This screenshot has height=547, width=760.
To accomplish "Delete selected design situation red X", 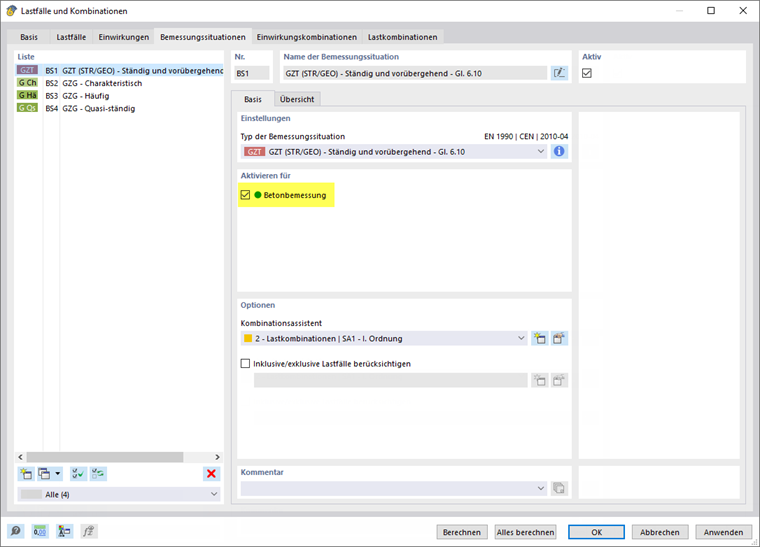I will [x=211, y=474].
